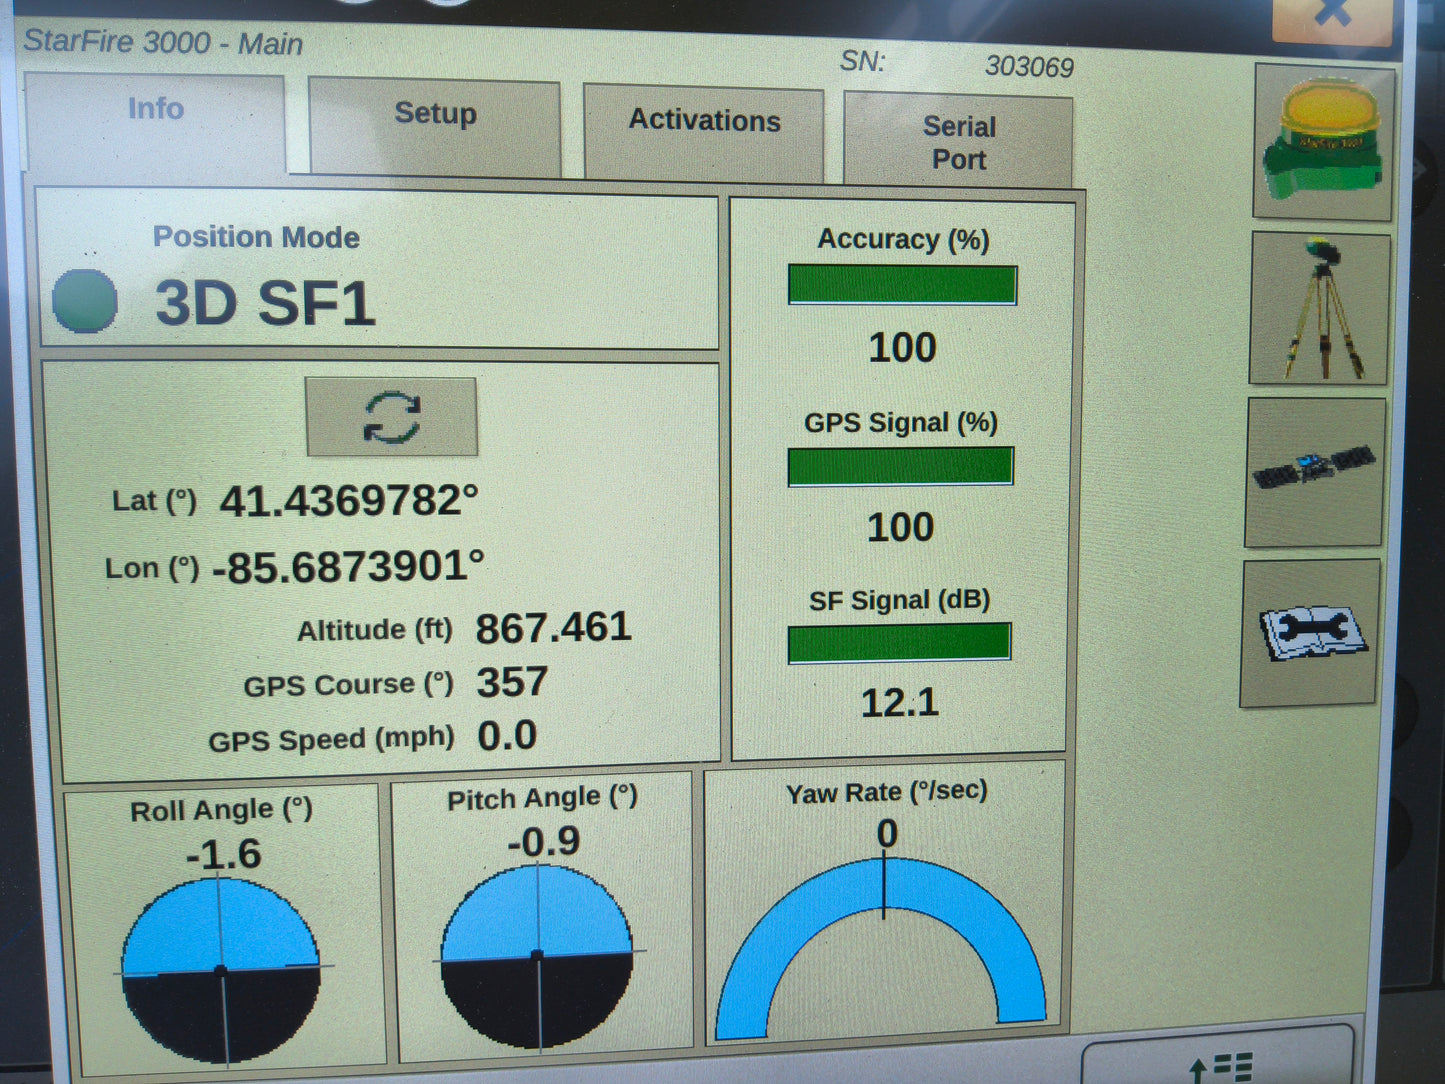Viewport: 1445px width, 1084px height.
Task: Select the Accuracy value 100
Action: click(902, 348)
